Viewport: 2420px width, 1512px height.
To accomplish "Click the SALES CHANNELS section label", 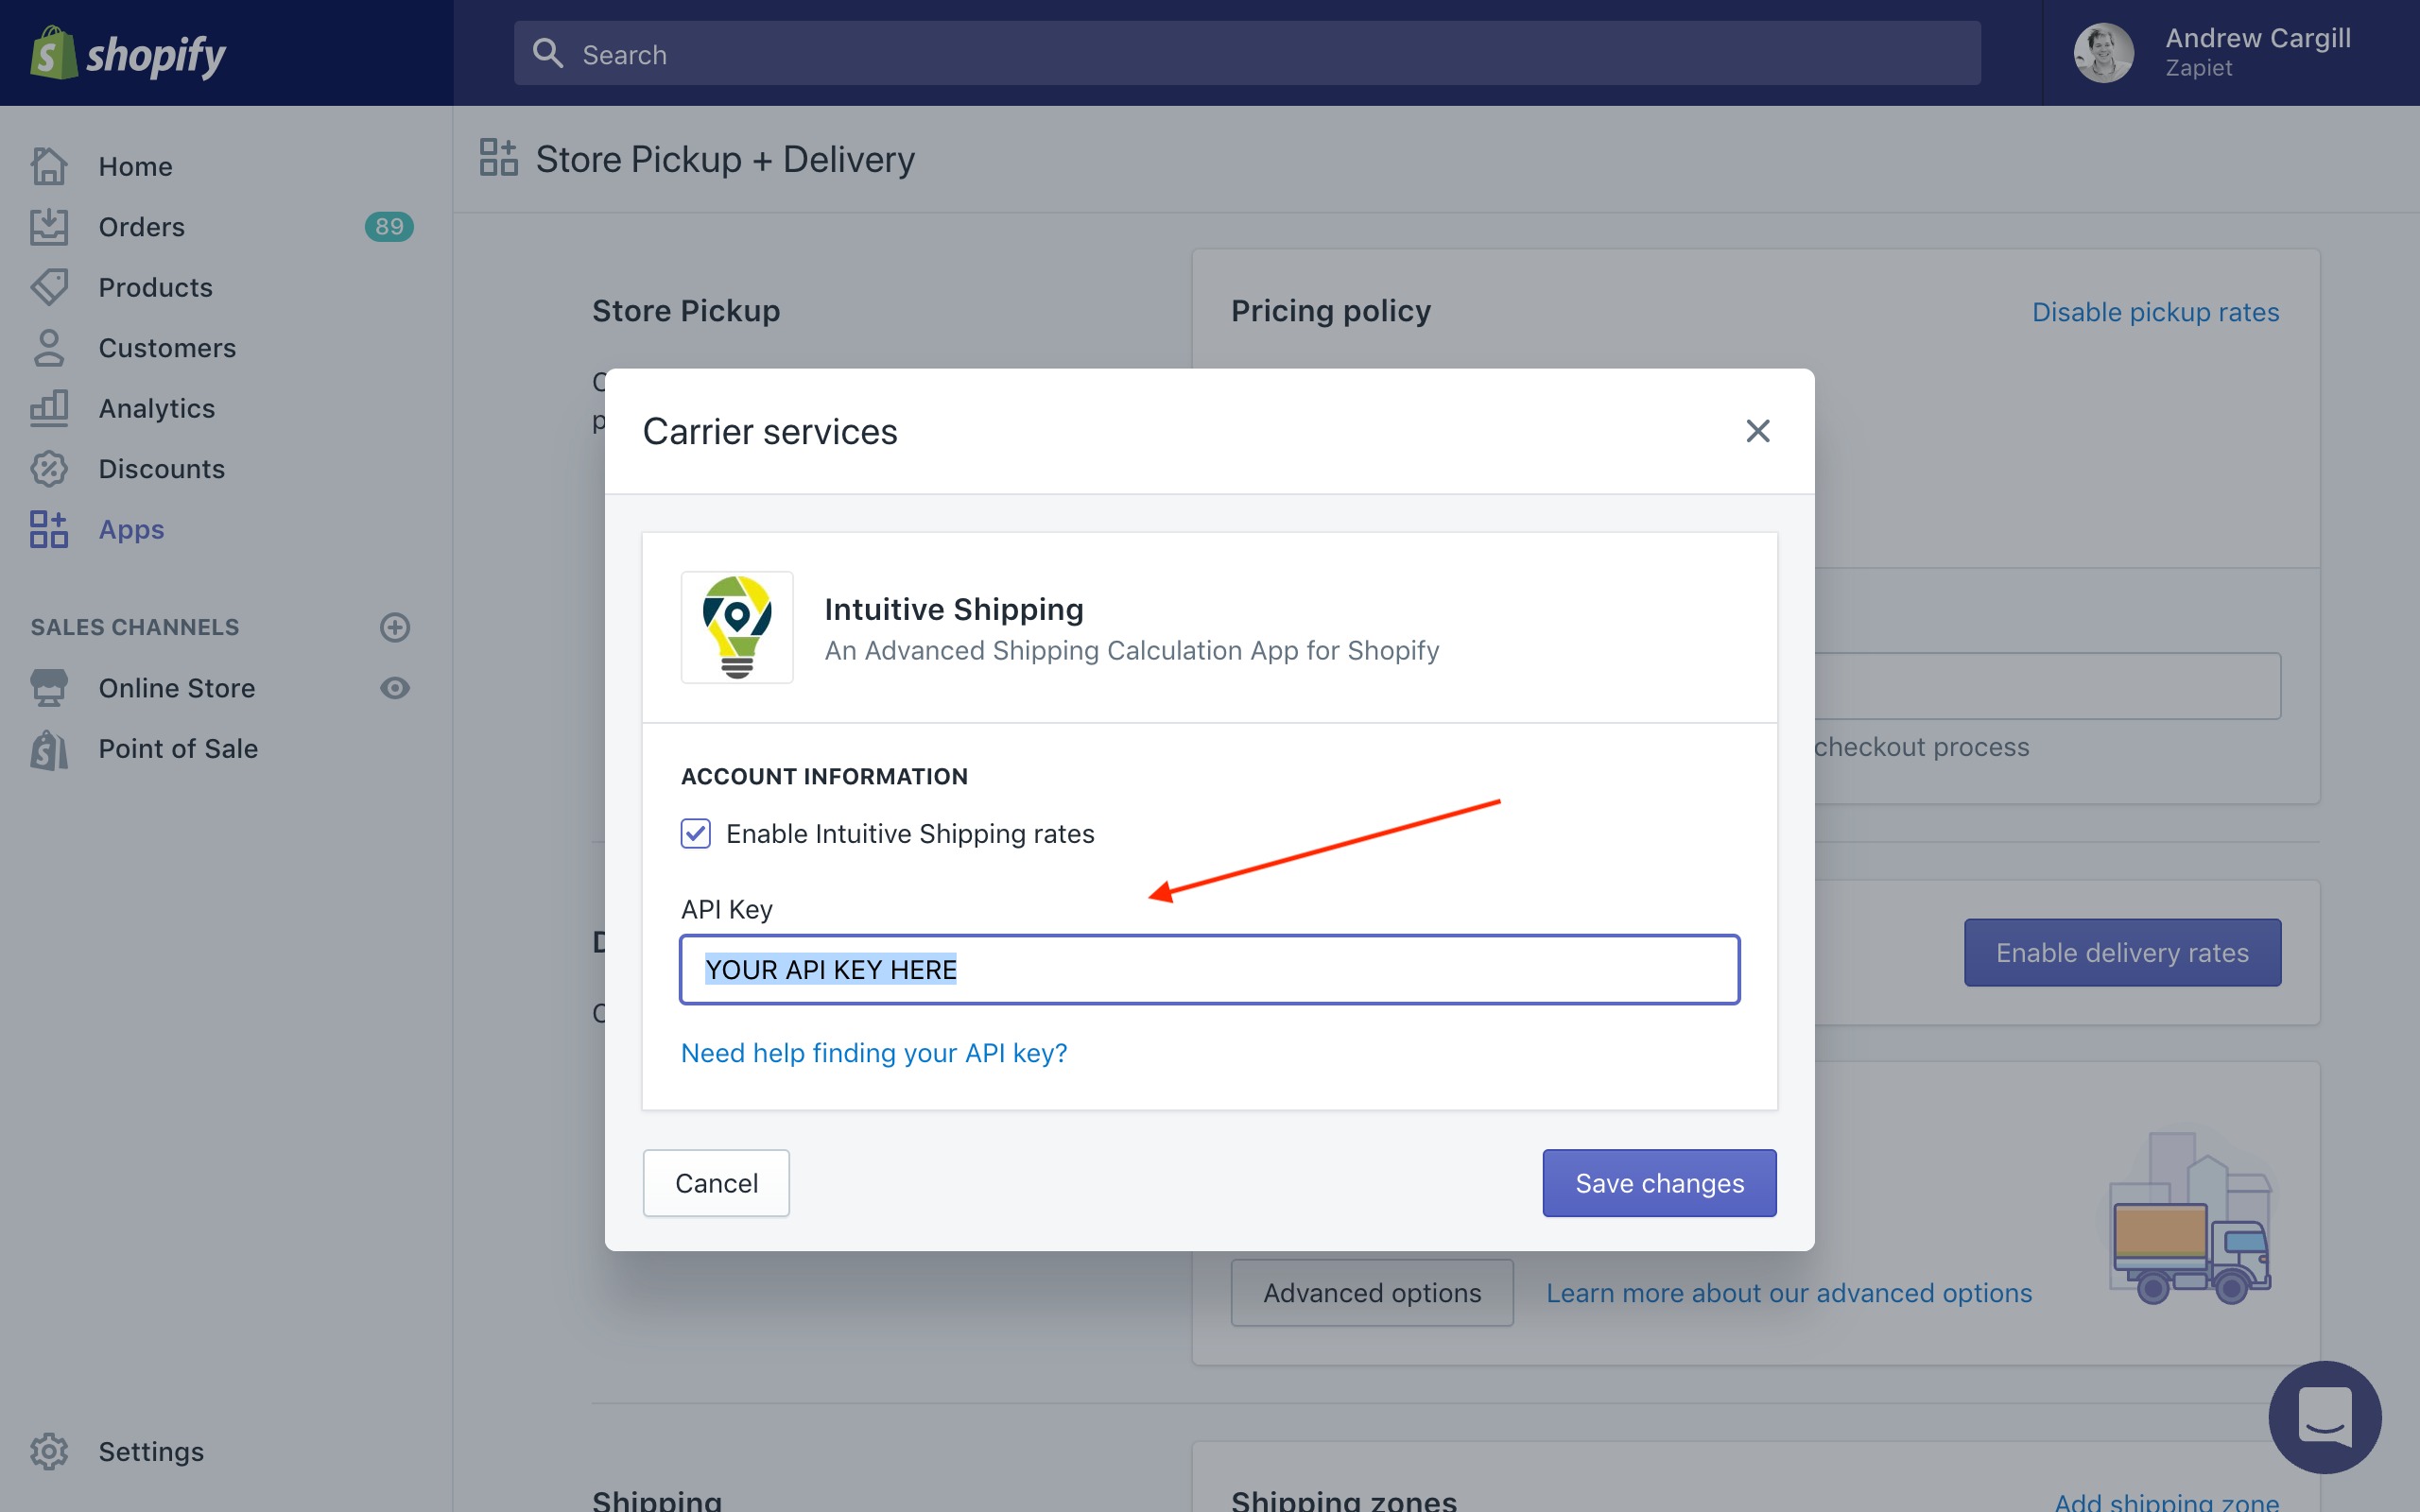I will (x=135, y=627).
